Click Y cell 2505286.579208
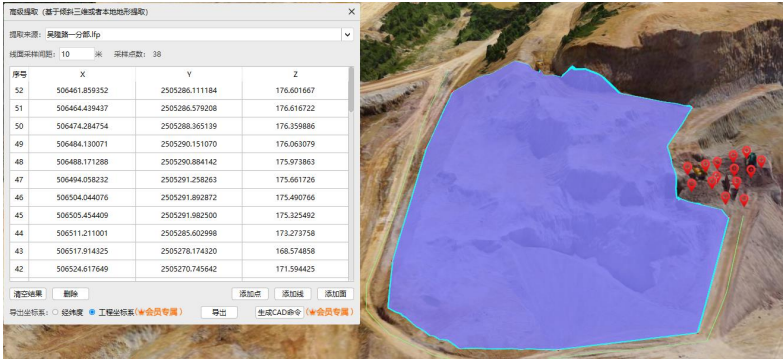 (x=189, y=108)
